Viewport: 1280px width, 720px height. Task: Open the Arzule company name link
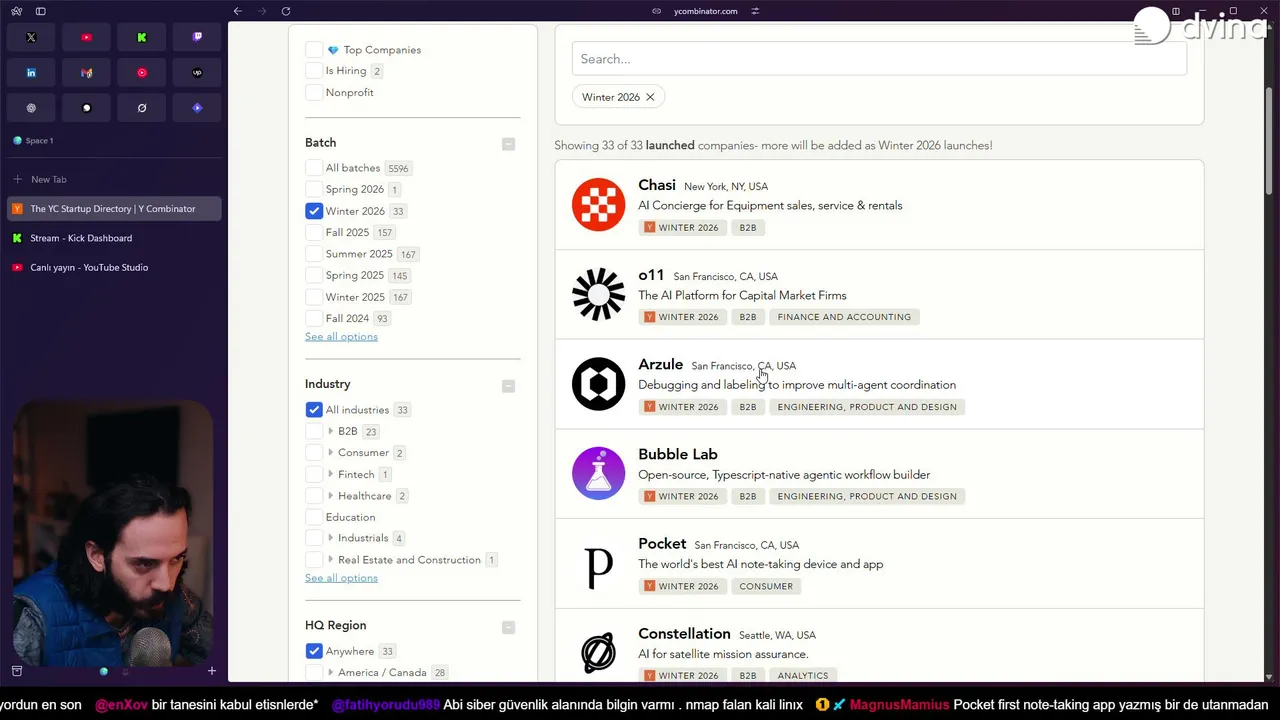660,364
